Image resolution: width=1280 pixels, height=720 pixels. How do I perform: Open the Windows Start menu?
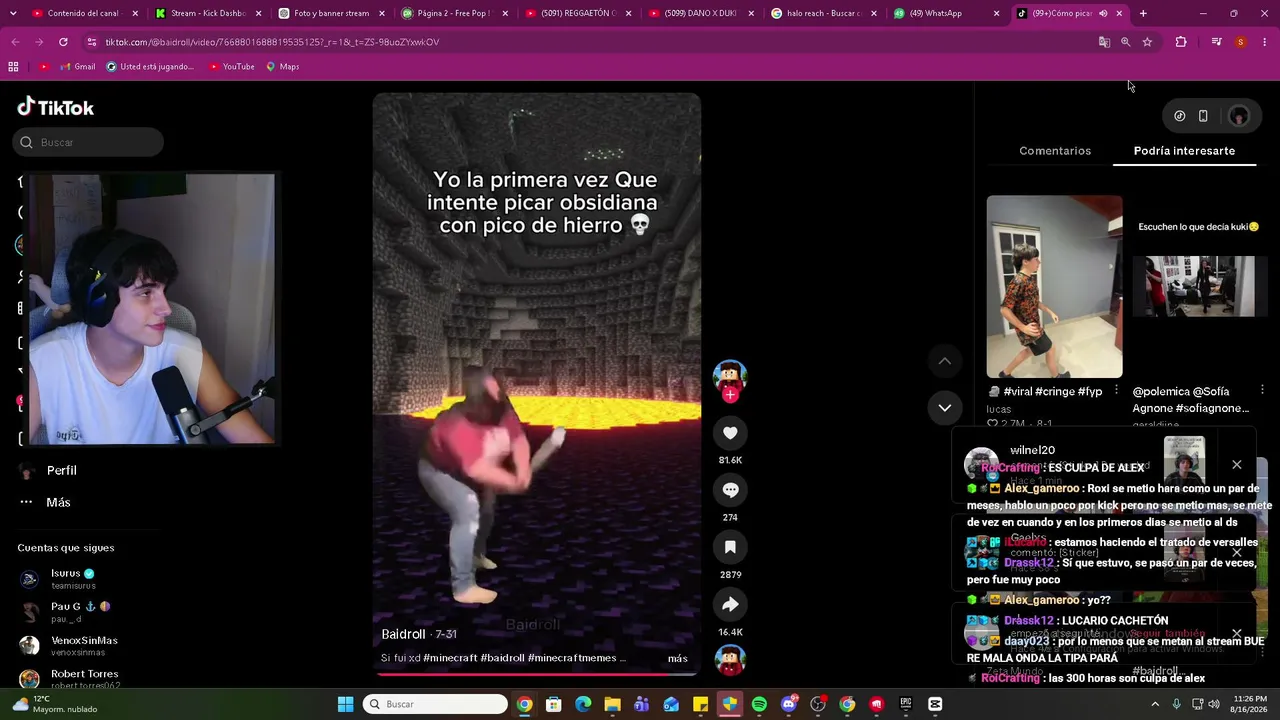point(345,704)
